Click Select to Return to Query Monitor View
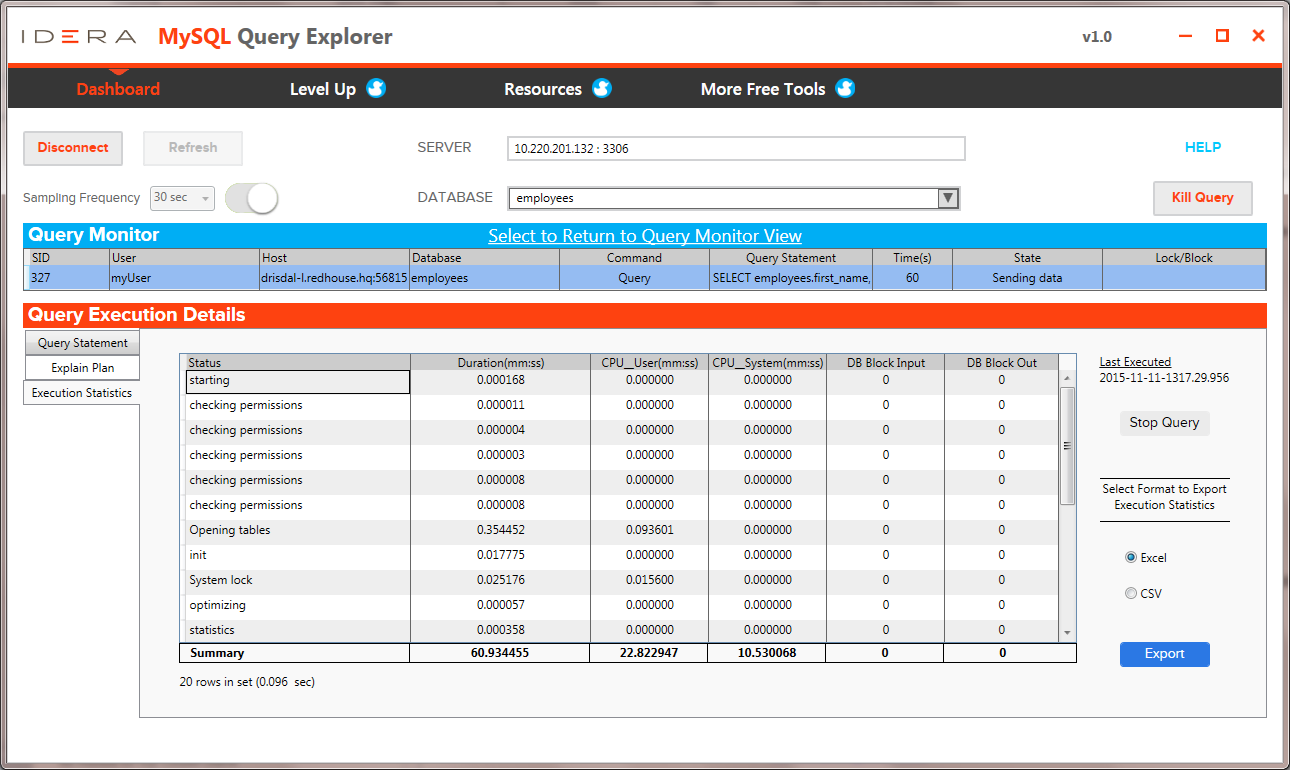The width and height of the screenshot is (1290, 770). point(644,236)
